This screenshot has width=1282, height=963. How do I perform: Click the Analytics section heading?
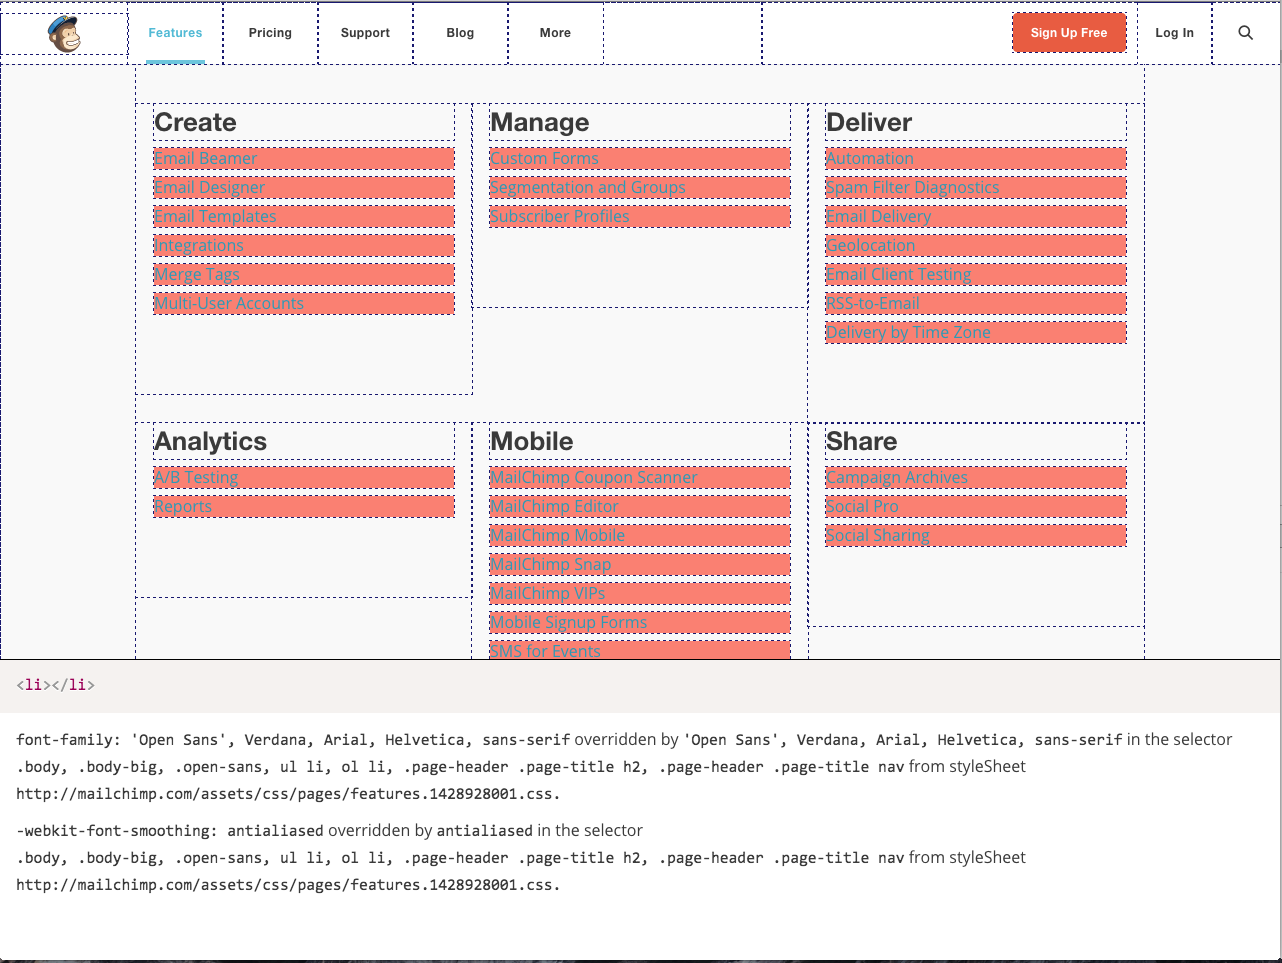coord(210,441)
